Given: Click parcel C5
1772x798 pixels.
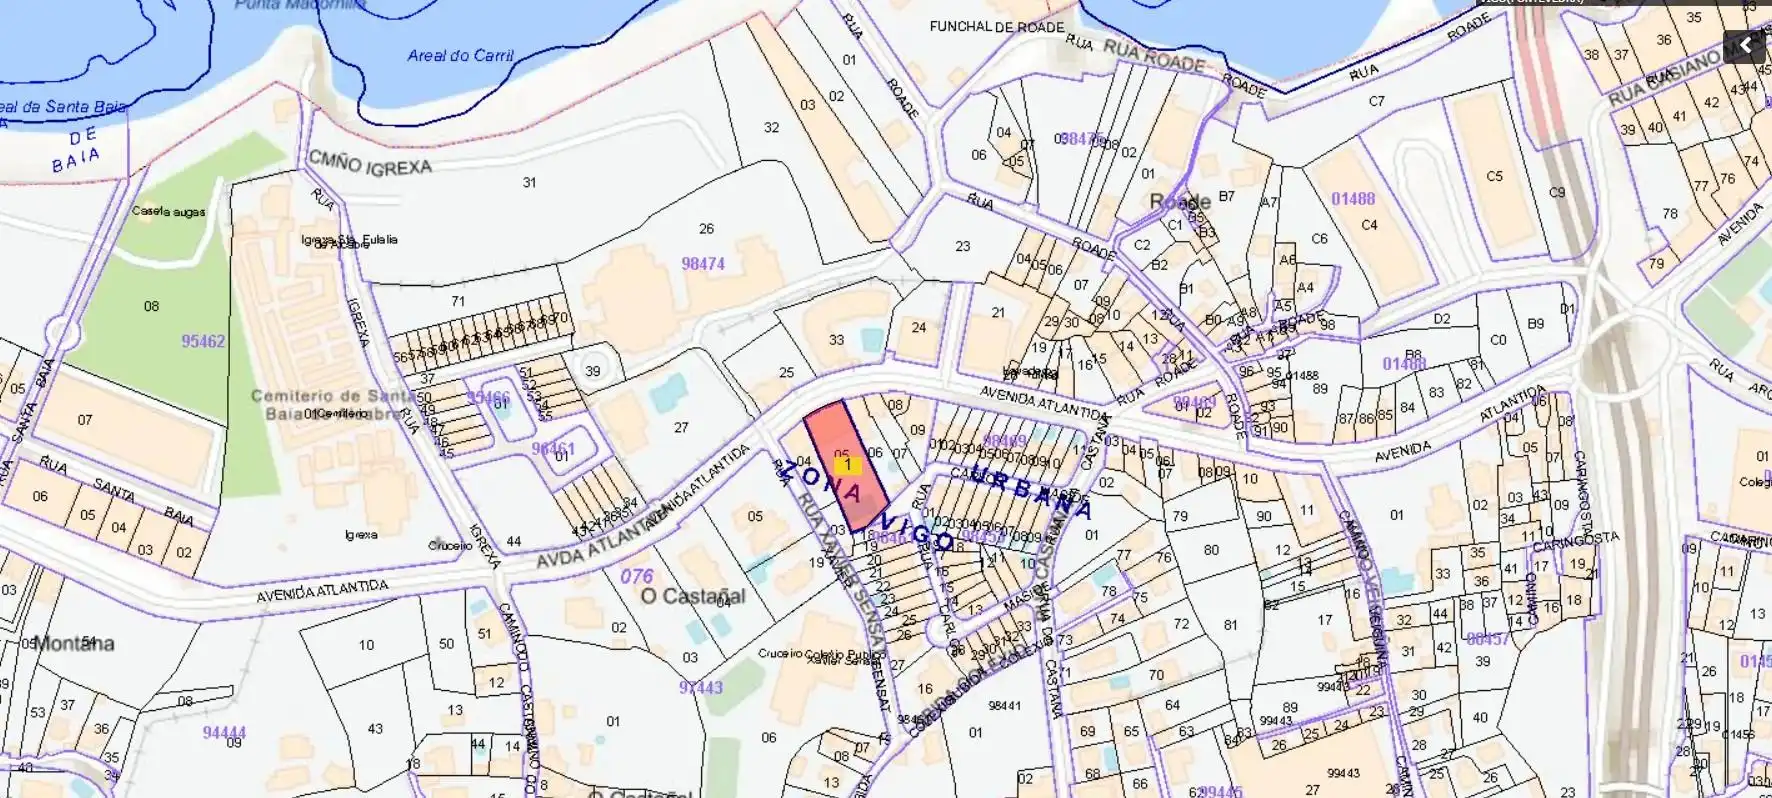Looking at the screenshot, I should click(1494, 176).
